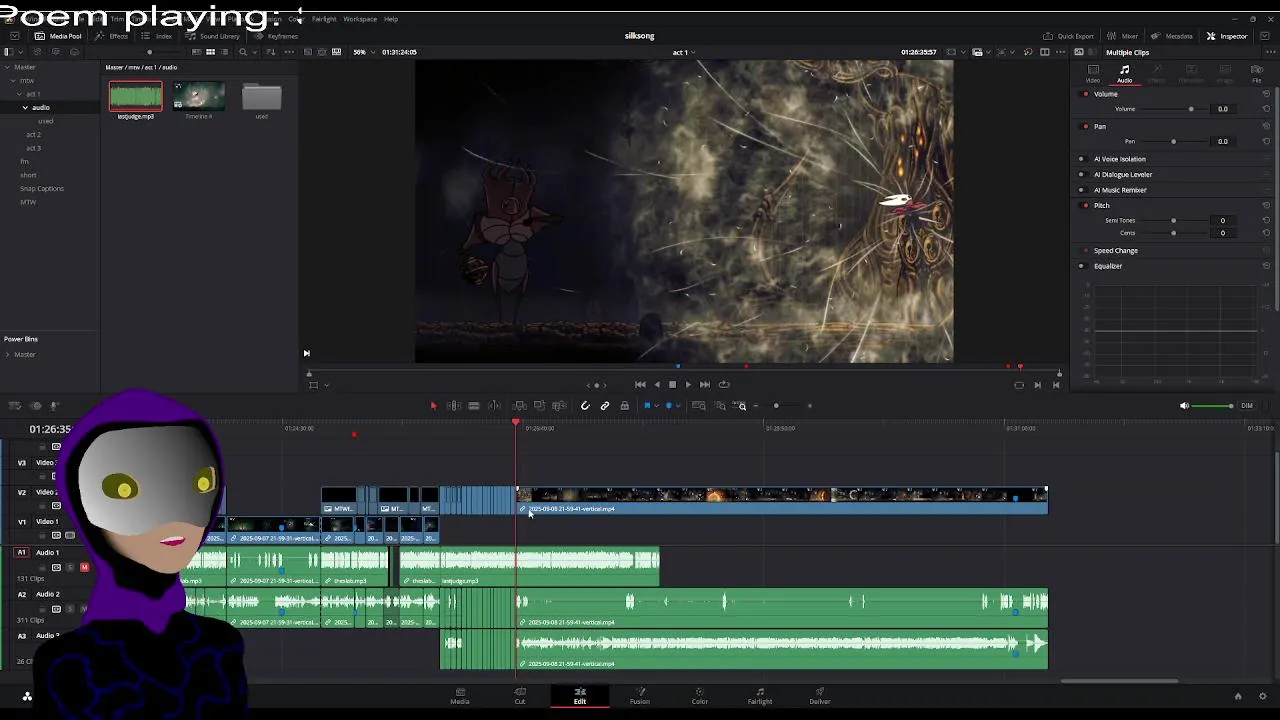This screenshot has height=720, width=1280.
Task: Open the Mixer panel
Action: click(1122, 36)
